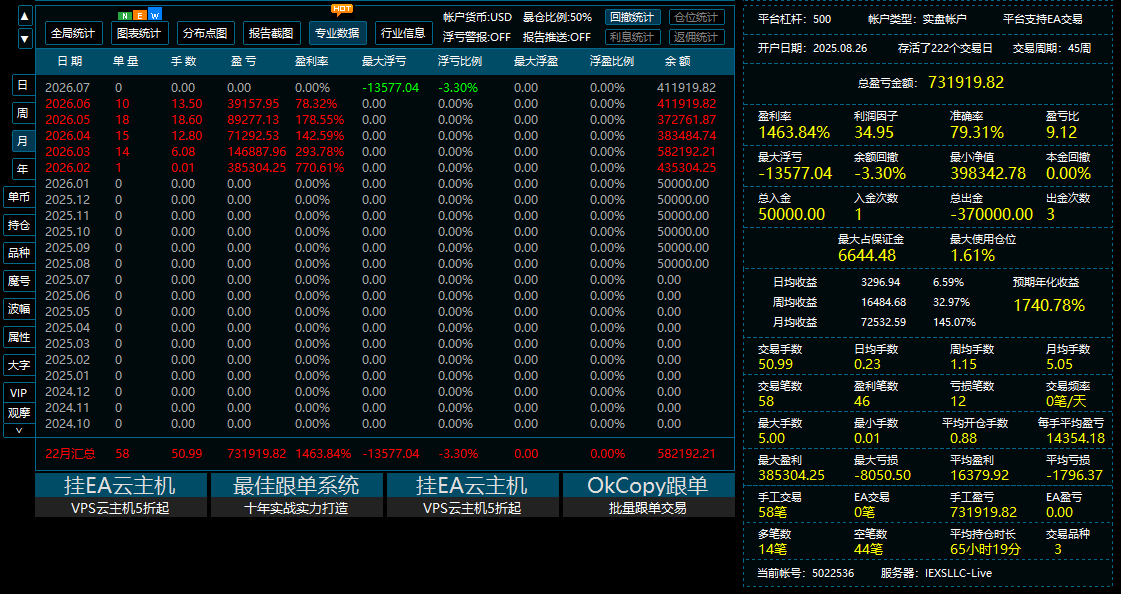Viewport: 1121px width, 594px height.
Task: Click the -13577.04 value in the 2026.07 row
Action: [390, 88]
